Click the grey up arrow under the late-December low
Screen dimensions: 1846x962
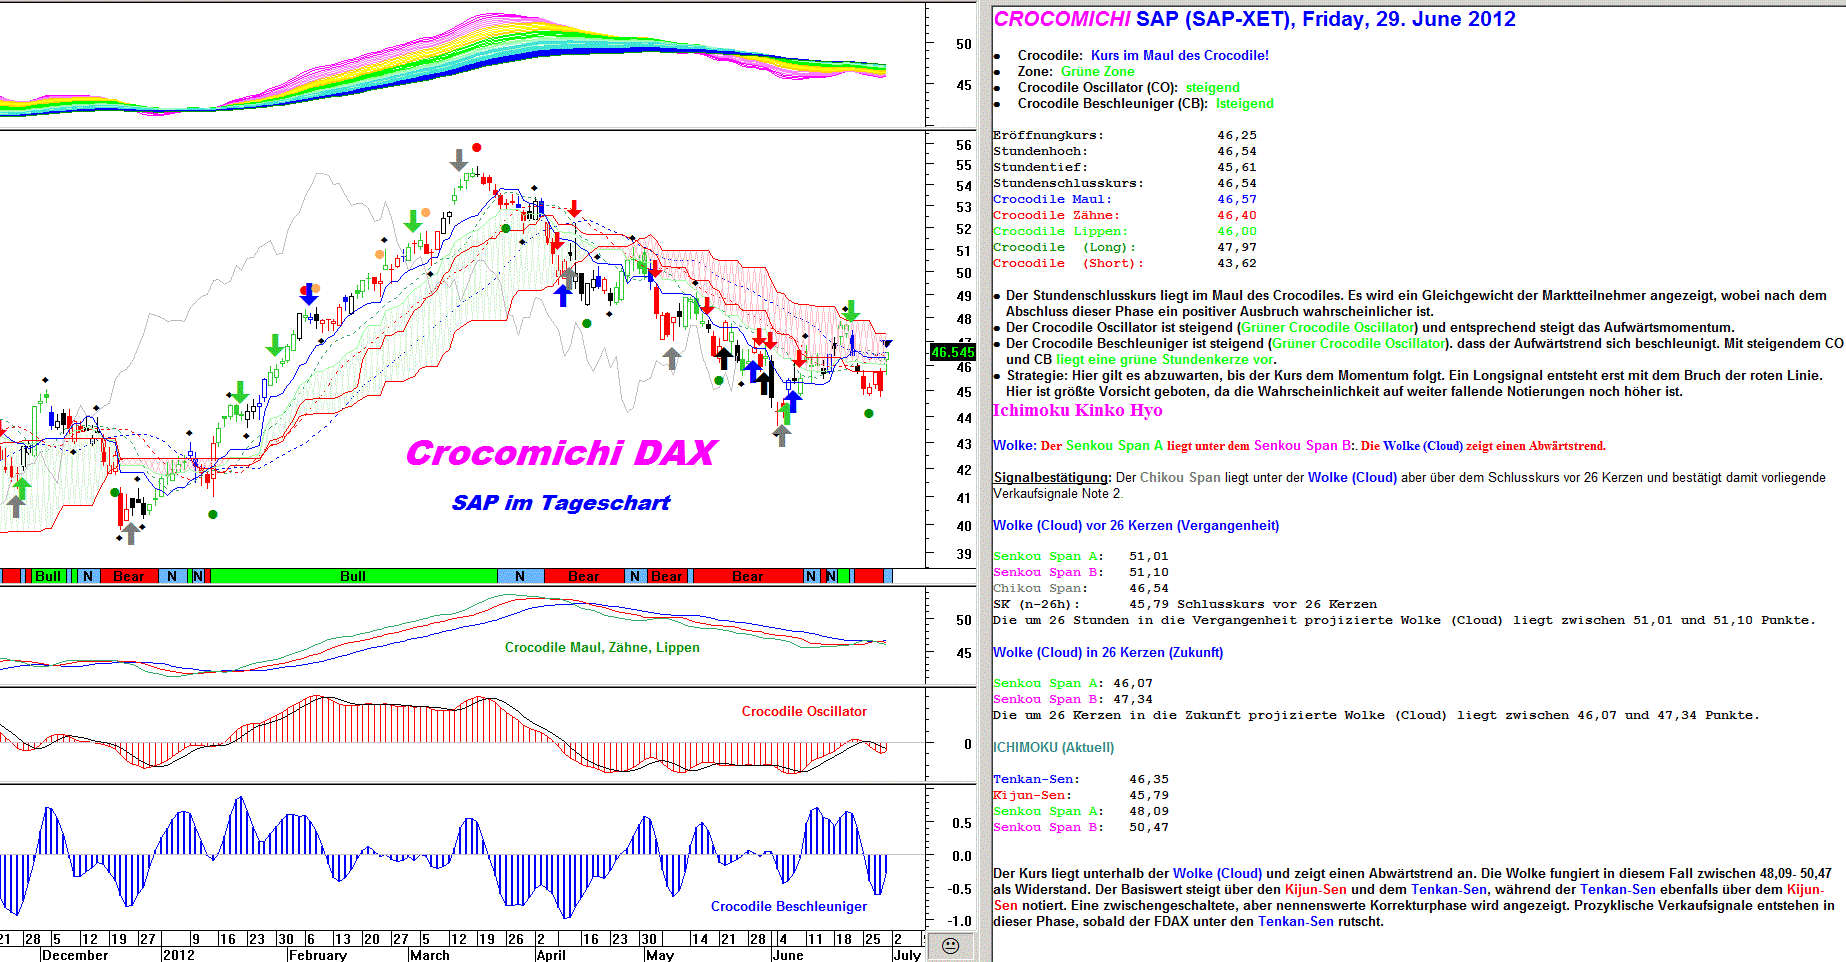130,532
